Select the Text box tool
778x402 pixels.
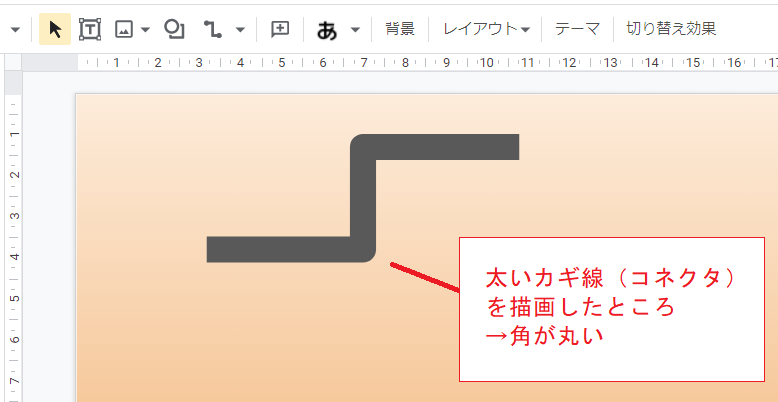point(90,29)
